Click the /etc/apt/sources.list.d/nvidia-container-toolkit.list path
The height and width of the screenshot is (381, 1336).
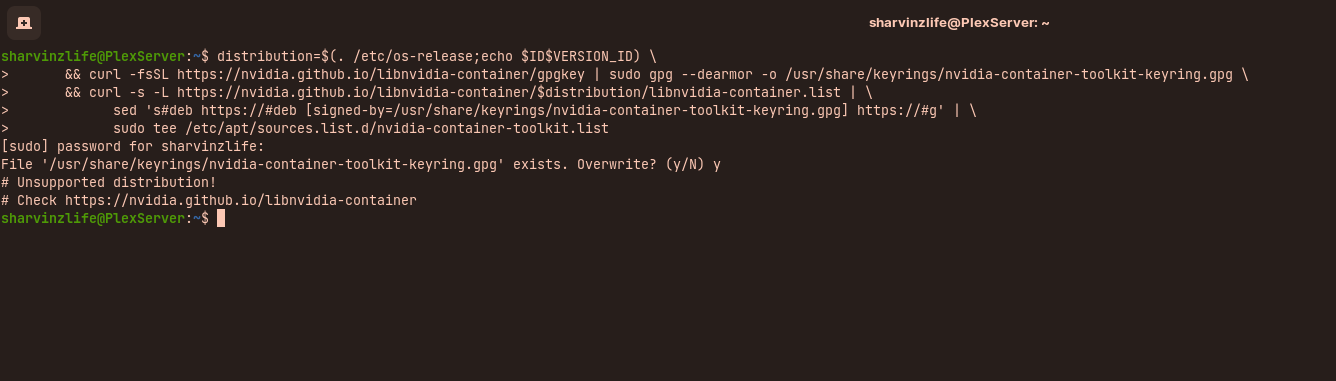397,128
